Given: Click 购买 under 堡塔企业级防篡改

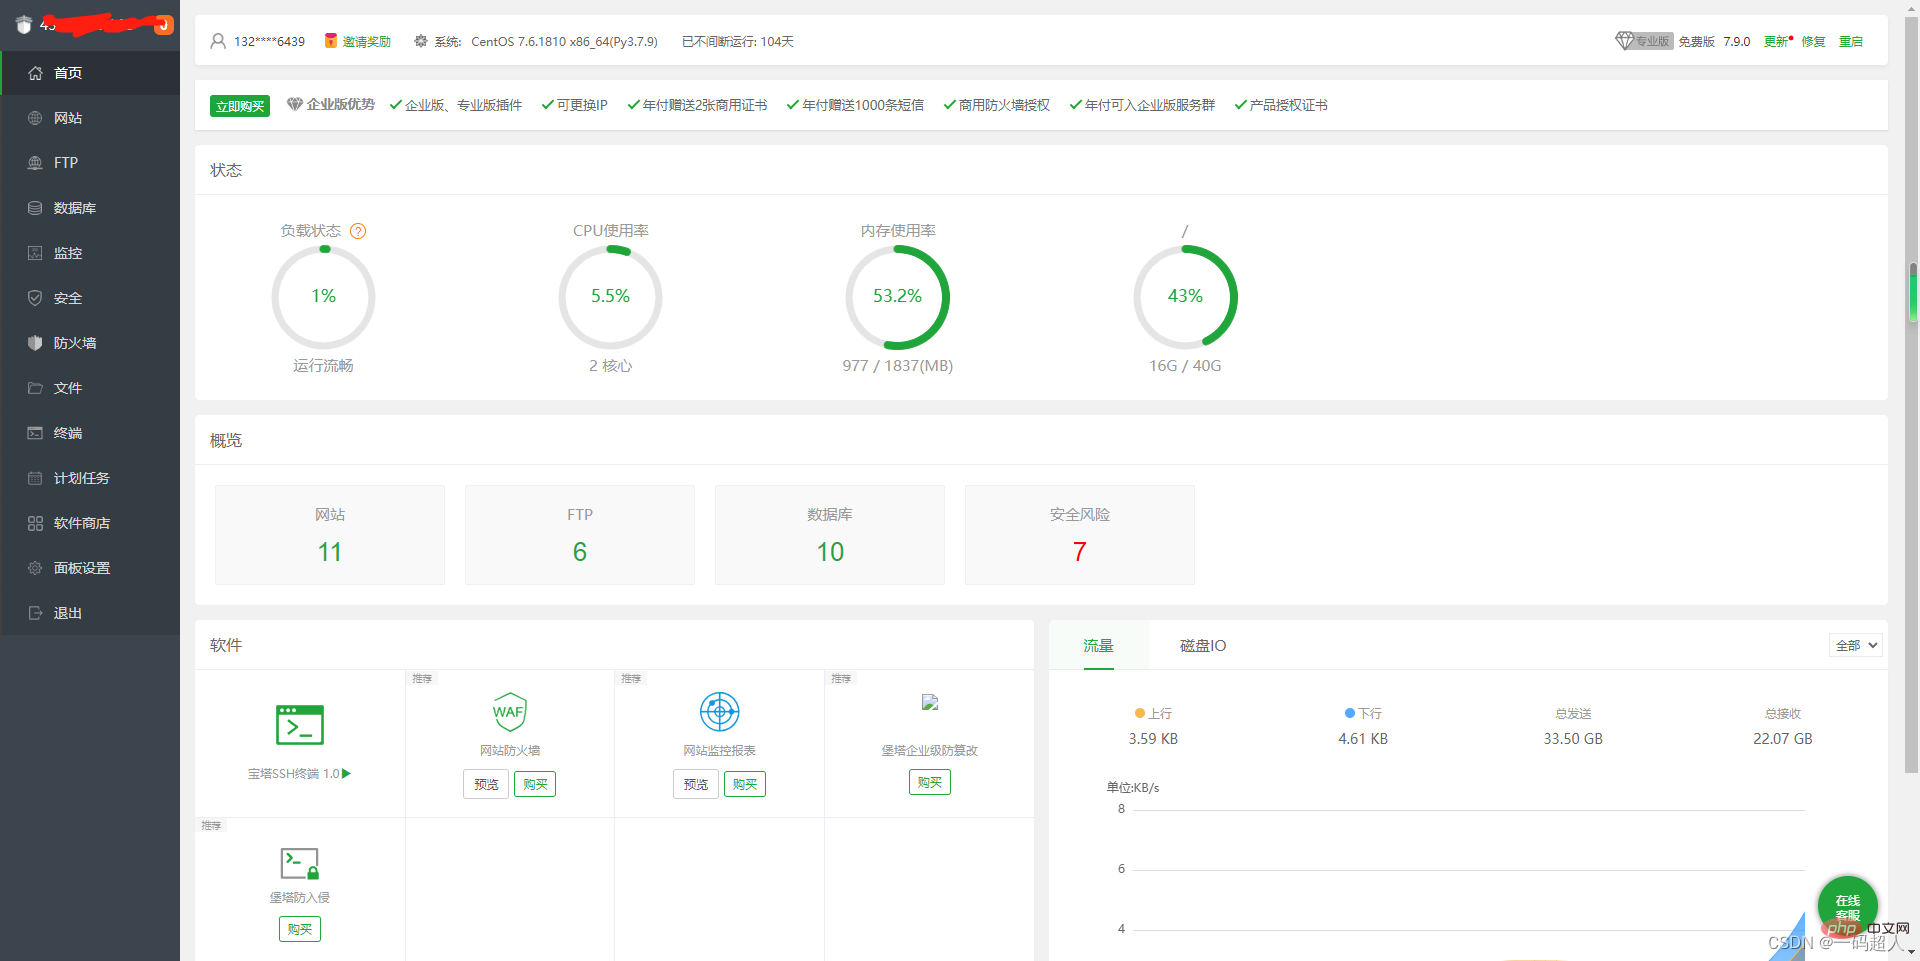Looking at the screenshot, I should (930, 782).
